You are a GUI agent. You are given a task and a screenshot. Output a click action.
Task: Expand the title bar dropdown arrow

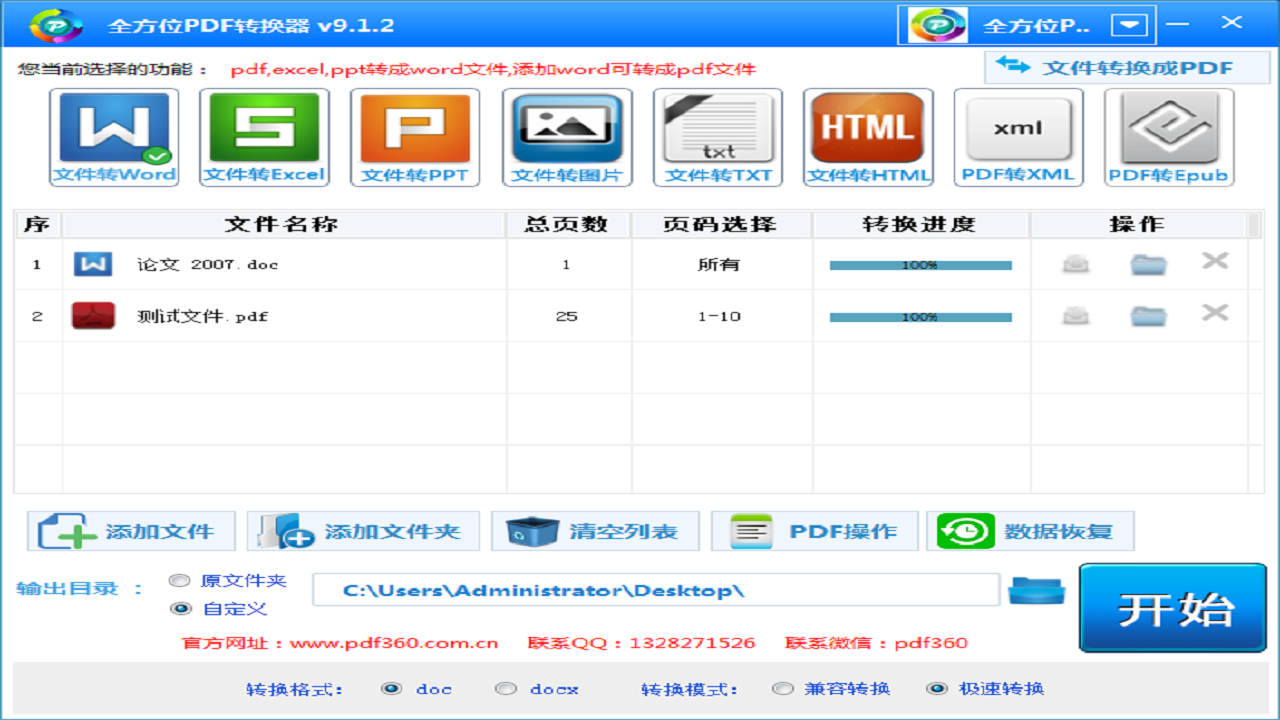click(1129, 25)
